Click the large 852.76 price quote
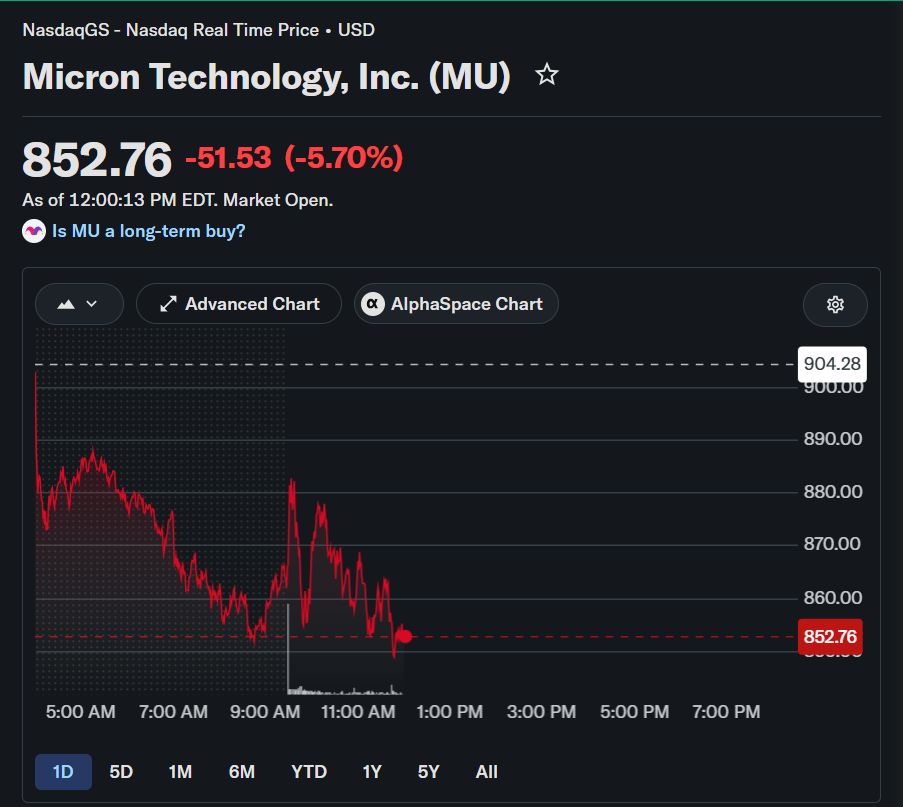Image resolution: width=903 pixels, height=807 pixels. [97, 160]
